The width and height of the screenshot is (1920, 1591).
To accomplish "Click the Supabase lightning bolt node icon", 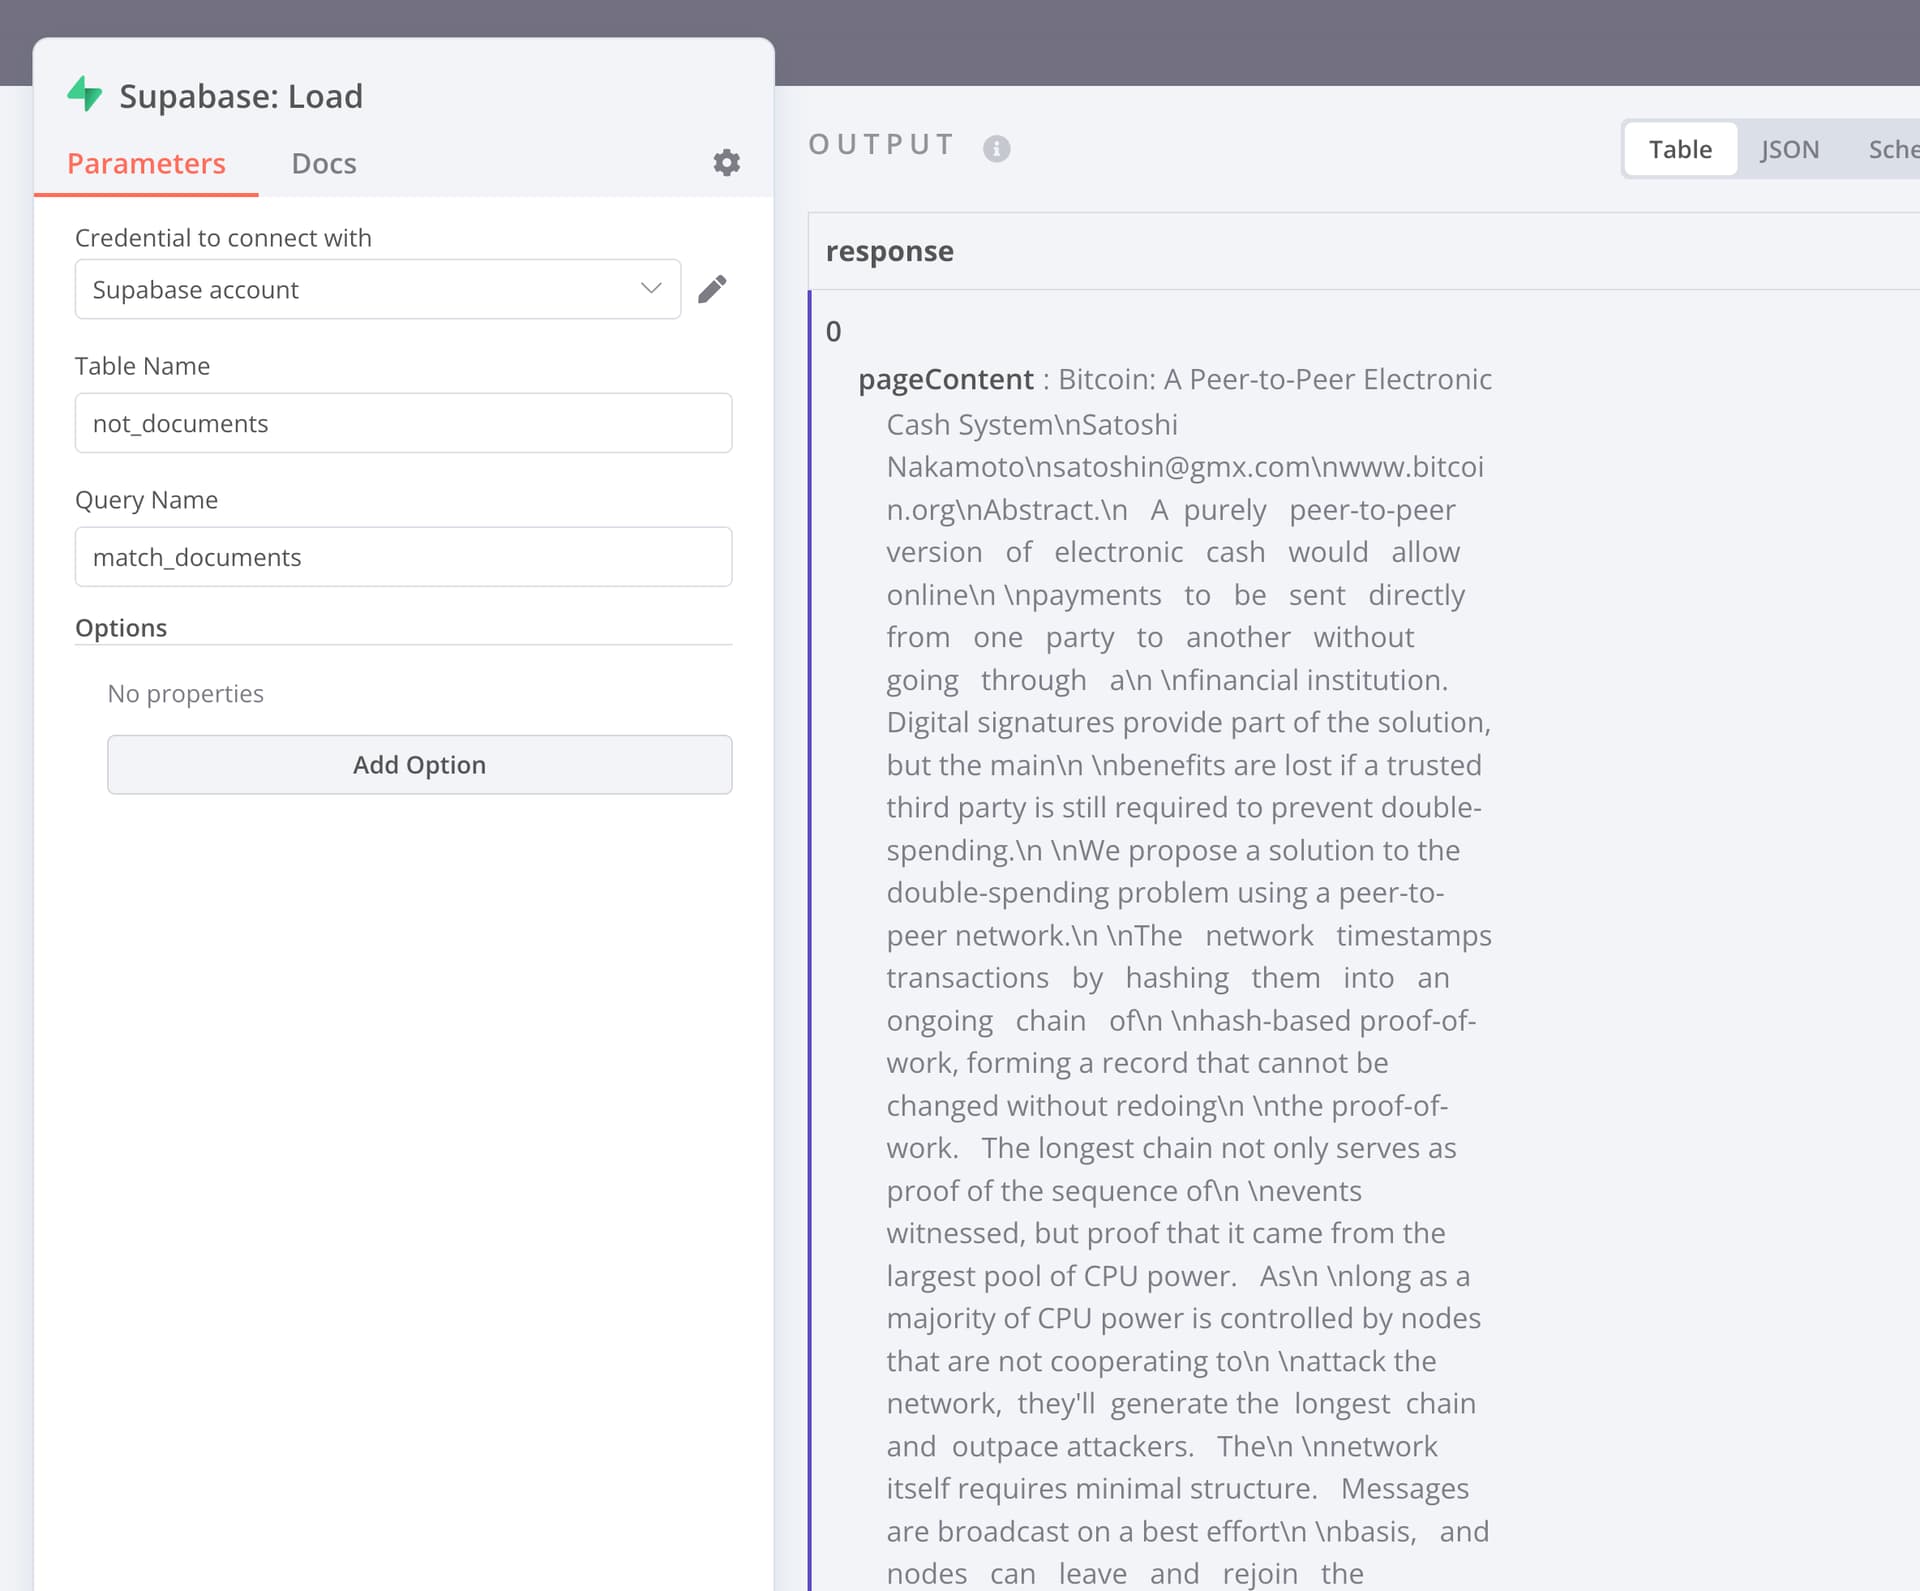I will point(85,95).
